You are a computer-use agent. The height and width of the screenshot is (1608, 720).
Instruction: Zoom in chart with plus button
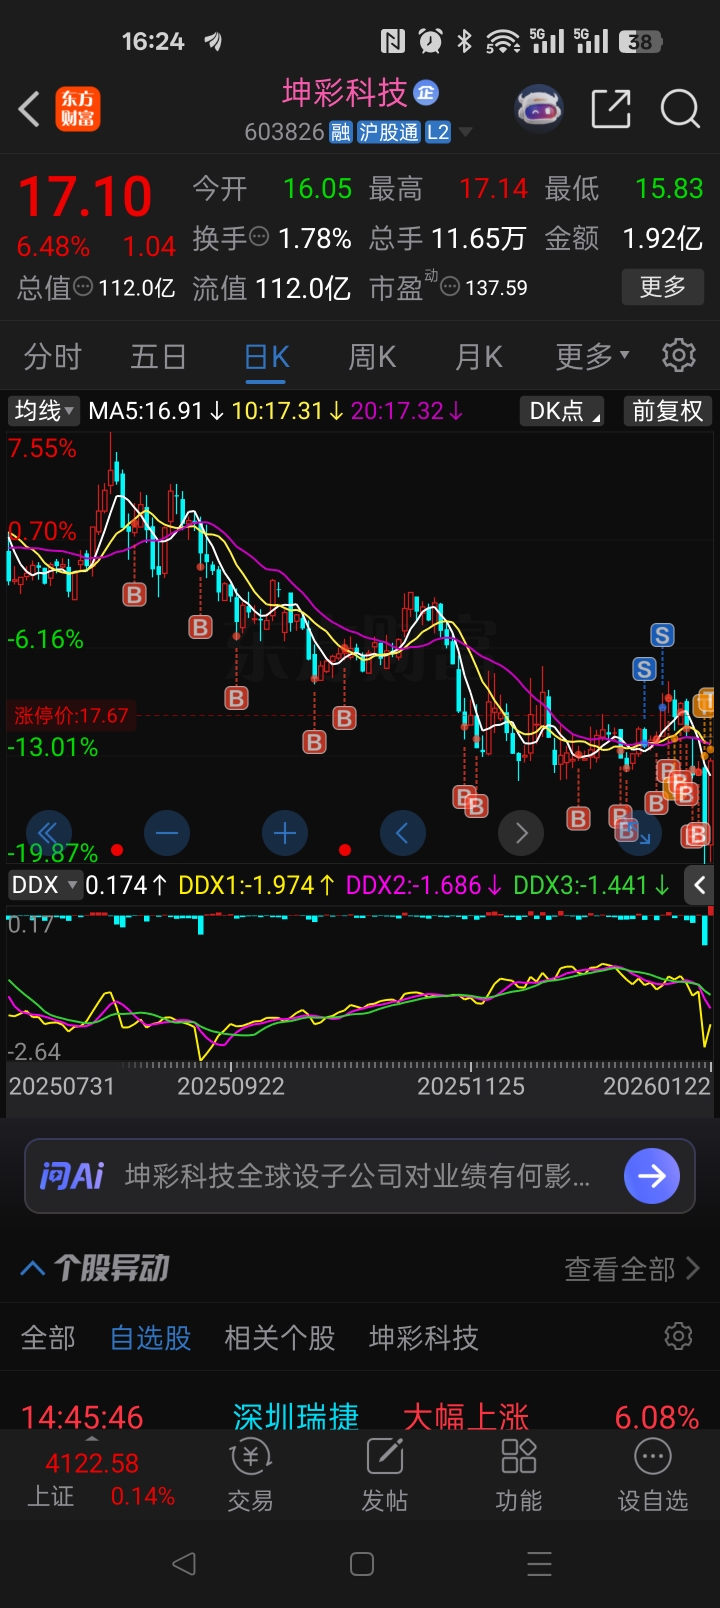(285, 832)
